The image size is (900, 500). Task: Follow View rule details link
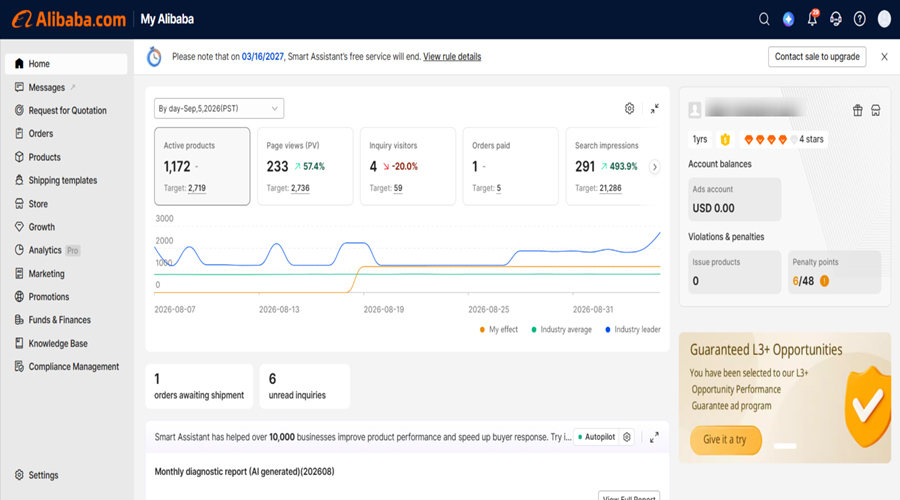(452, 57)
